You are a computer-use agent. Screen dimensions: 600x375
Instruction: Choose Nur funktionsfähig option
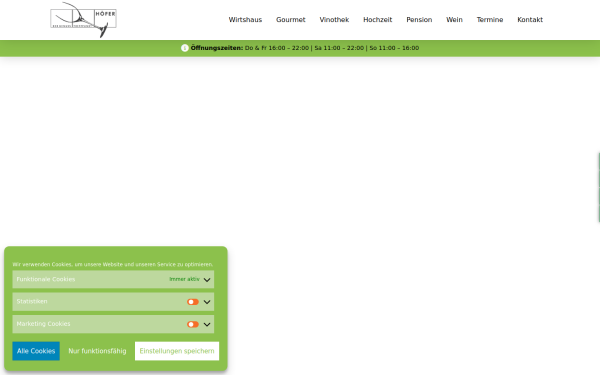click(97, 351)
